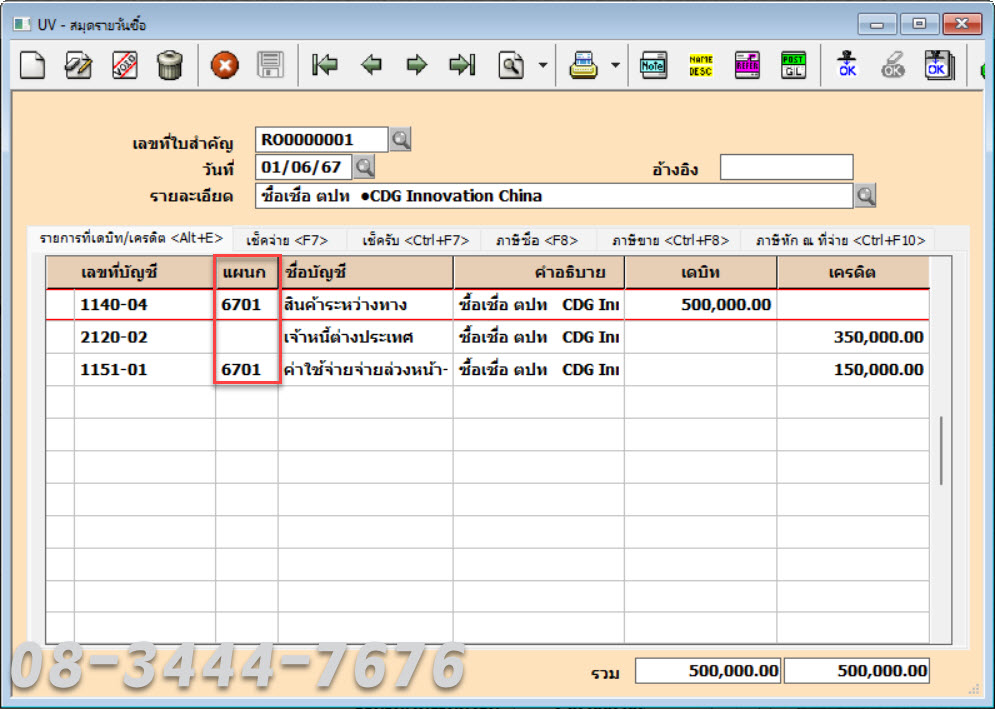This screenshot has height=709, width=995.
Task: Click debit amount 500,000.00 in row 1140-04
Action: click(701, 305)
